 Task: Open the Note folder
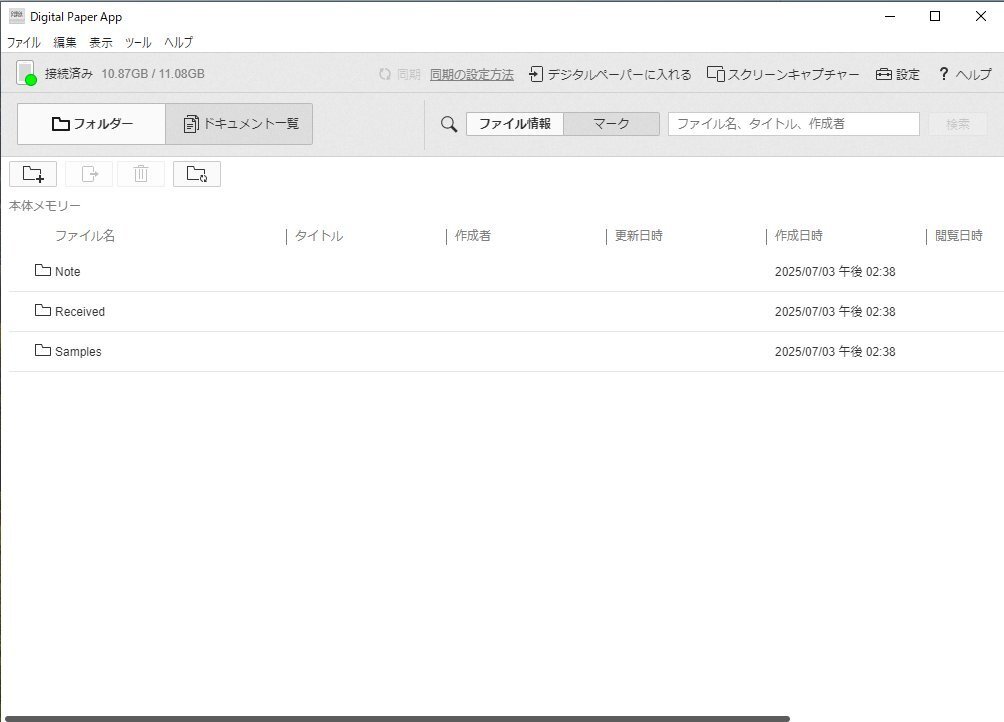(67, 272)
